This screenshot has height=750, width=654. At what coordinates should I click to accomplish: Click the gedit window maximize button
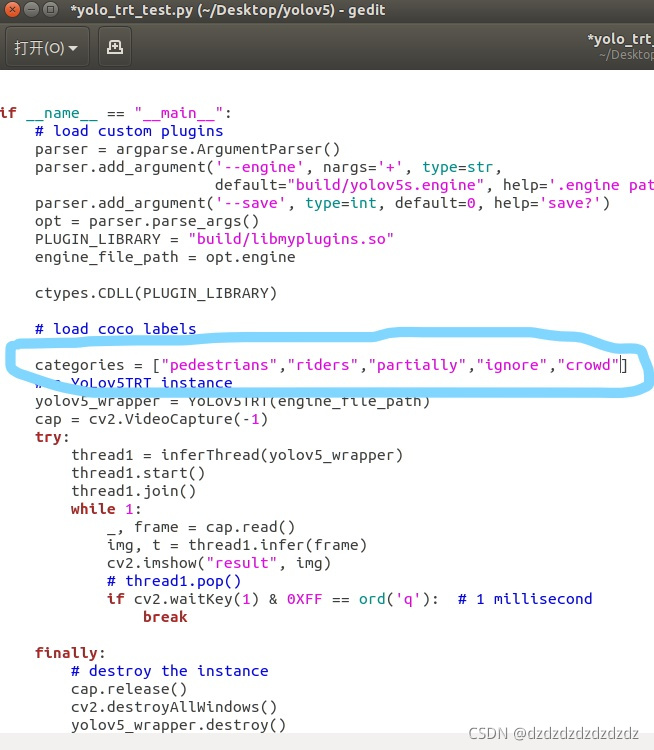tap(50, 10)
